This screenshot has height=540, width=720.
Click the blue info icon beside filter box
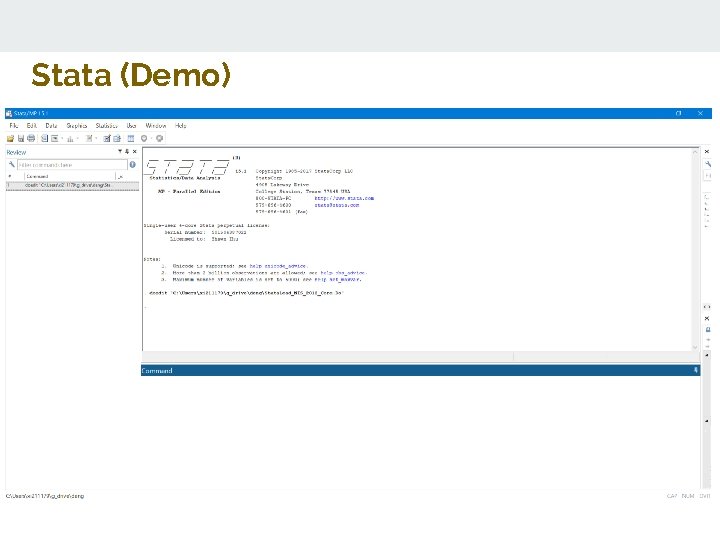coord(133,164)
